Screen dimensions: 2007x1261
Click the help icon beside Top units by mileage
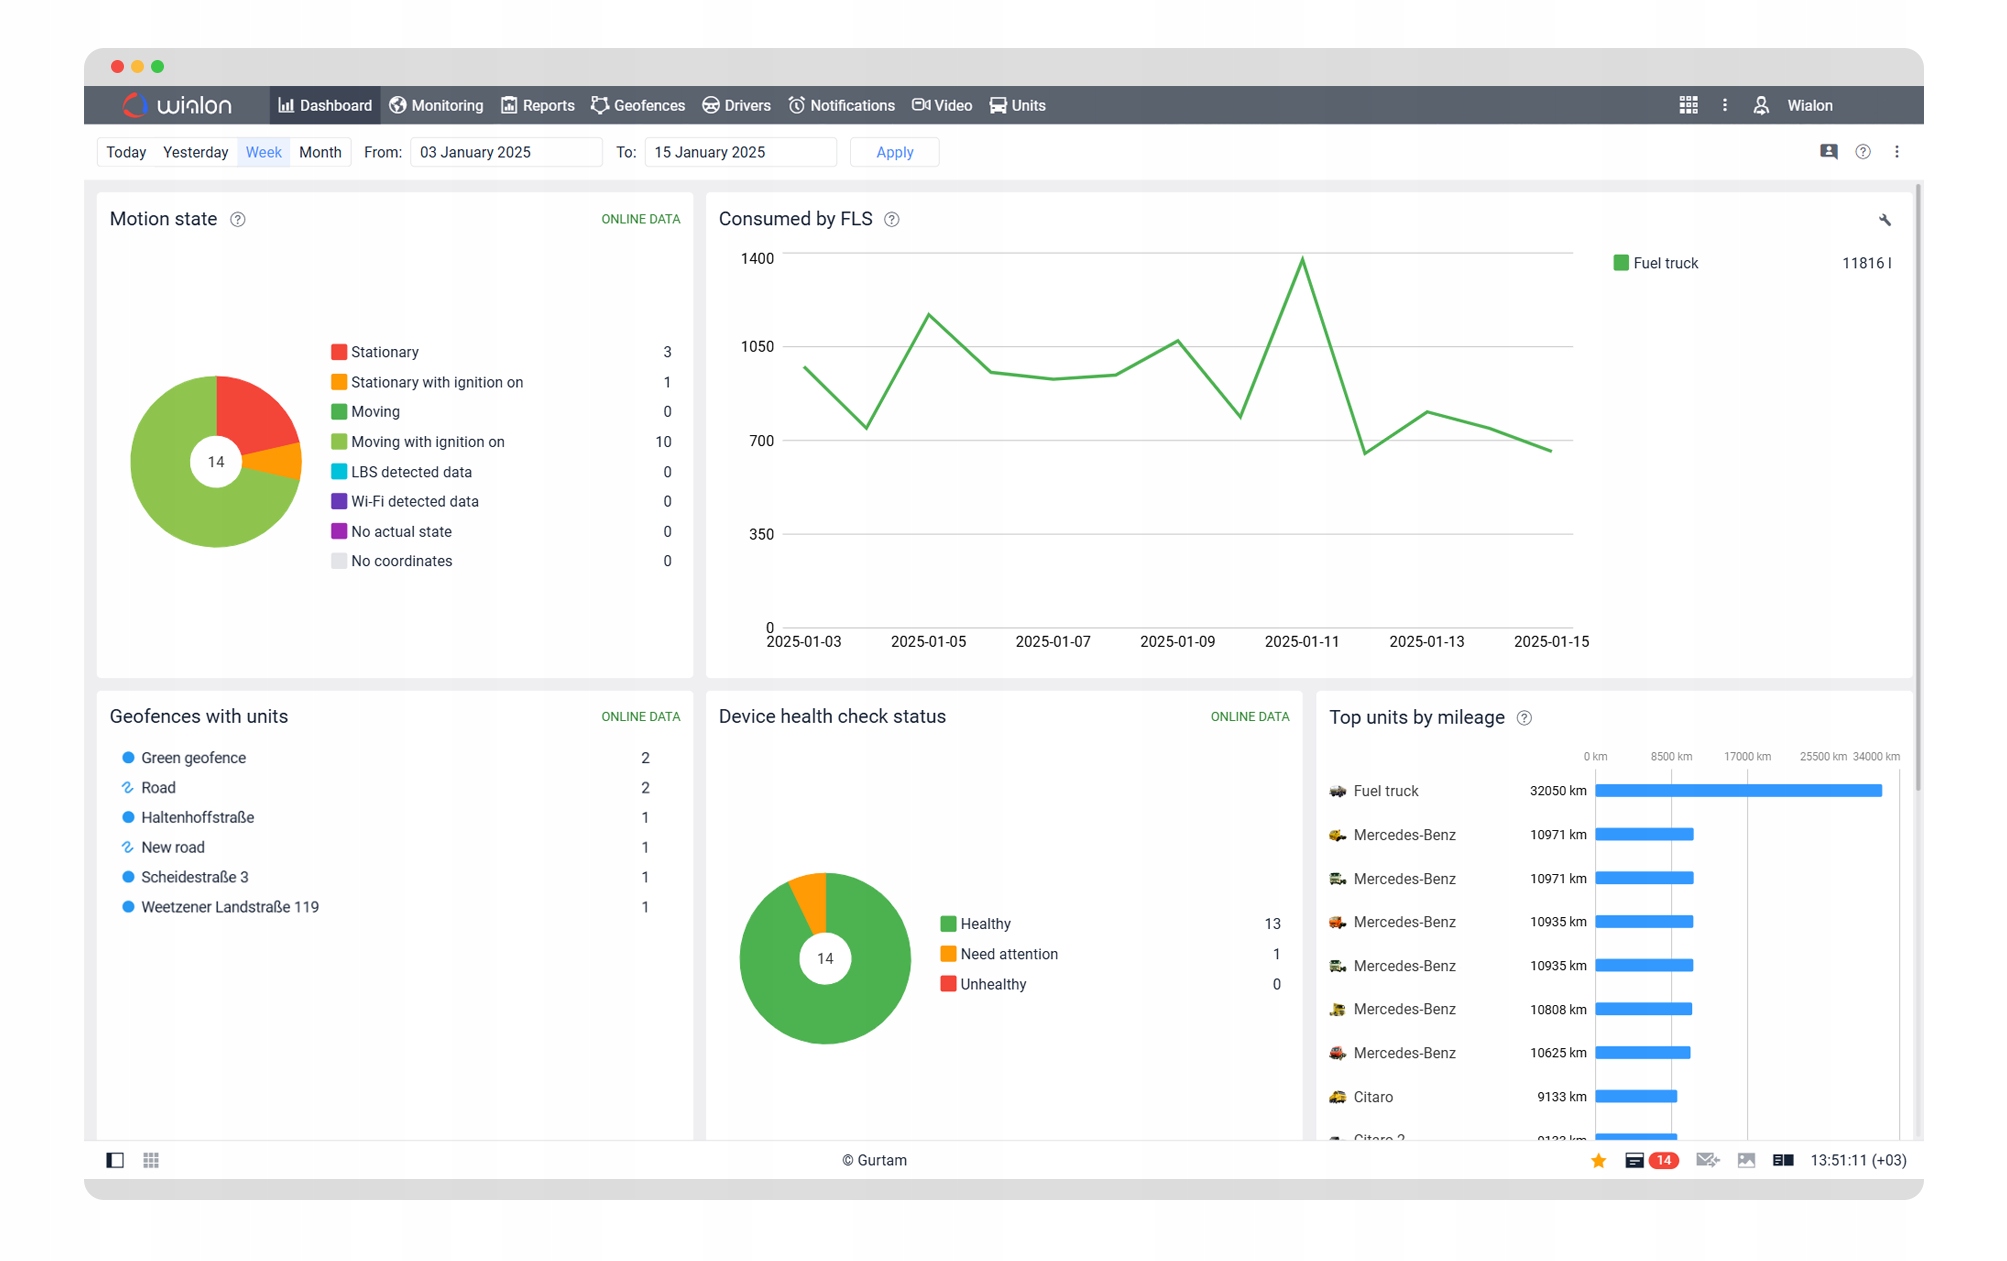[x=1524, y=718]
